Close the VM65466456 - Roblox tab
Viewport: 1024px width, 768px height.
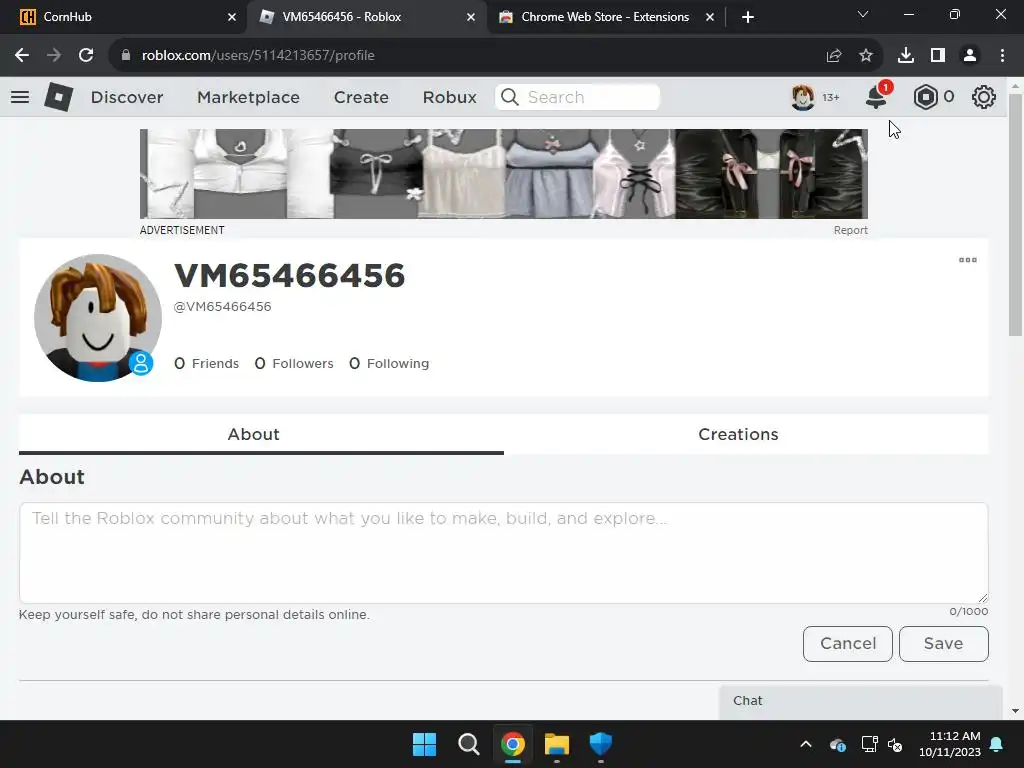[x=471, y=17]
